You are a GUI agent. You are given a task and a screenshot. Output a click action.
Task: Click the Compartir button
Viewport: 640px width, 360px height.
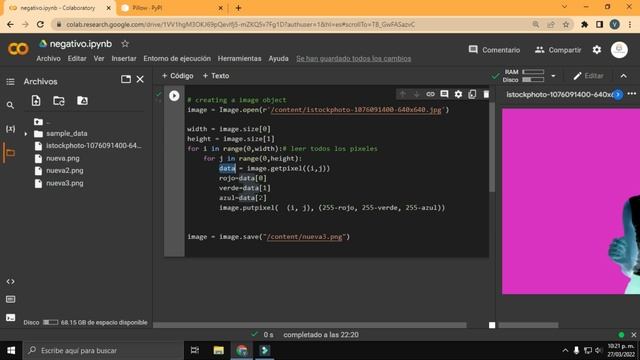pos(558,50)
